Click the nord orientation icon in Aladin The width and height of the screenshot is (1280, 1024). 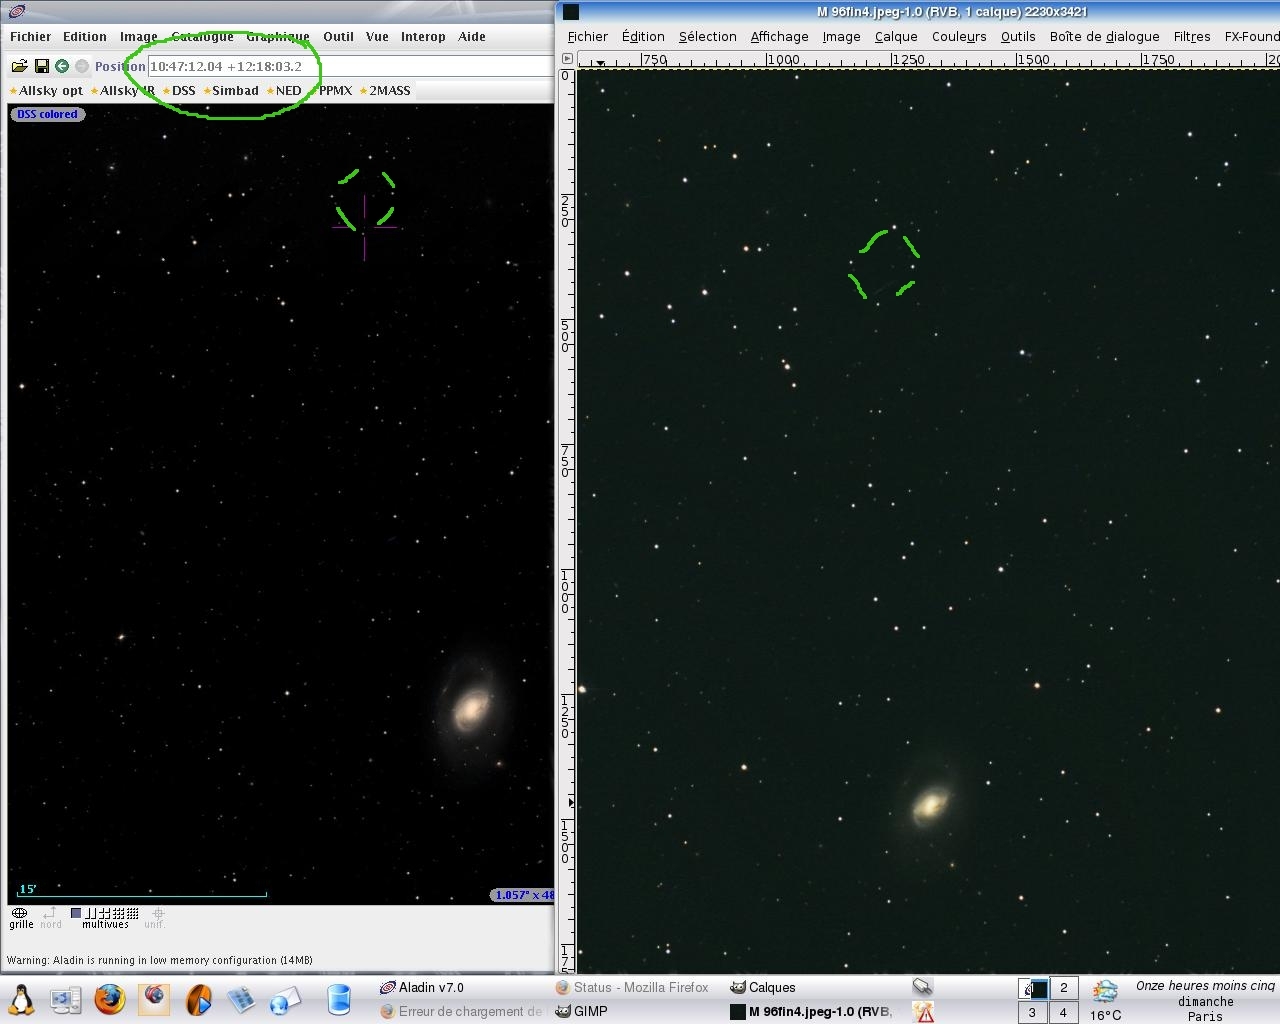(50, 917)
